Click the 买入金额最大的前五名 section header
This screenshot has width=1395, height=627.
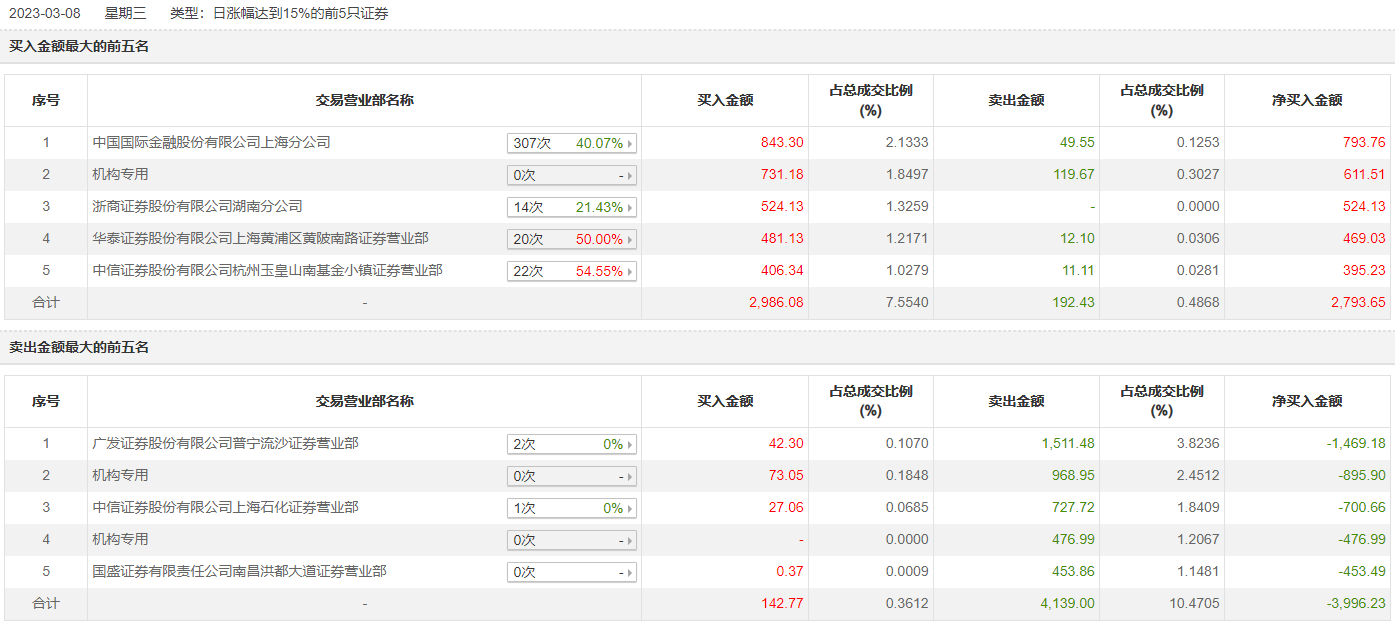[x=79, y=46]
